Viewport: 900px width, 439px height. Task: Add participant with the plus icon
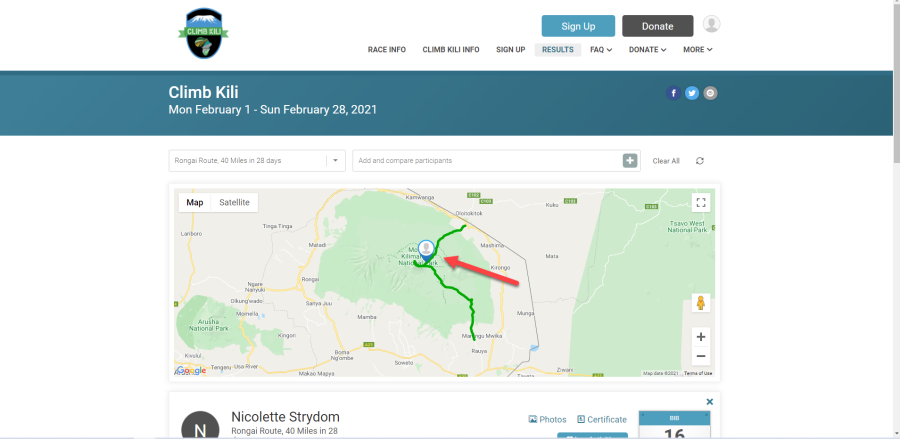[x=630, y=161]
